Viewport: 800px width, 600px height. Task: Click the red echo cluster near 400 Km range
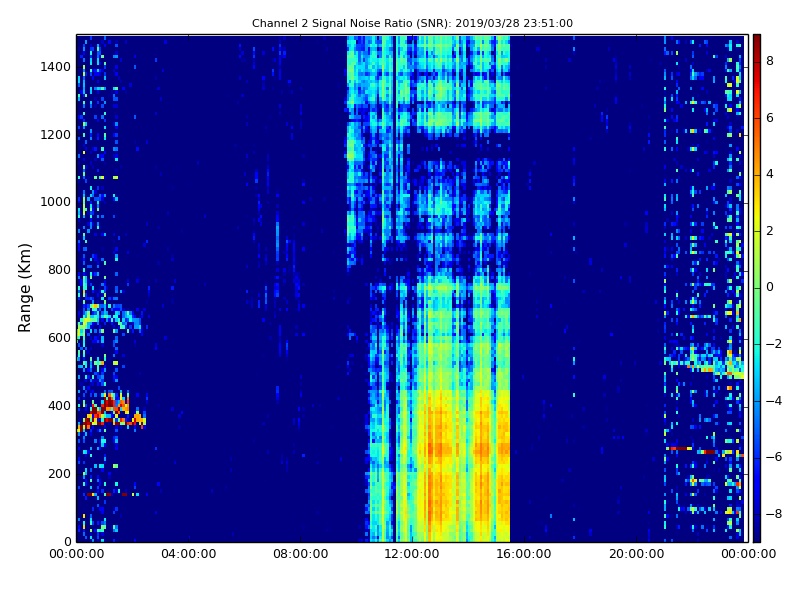pyautogui.click(x=111, y=412)
